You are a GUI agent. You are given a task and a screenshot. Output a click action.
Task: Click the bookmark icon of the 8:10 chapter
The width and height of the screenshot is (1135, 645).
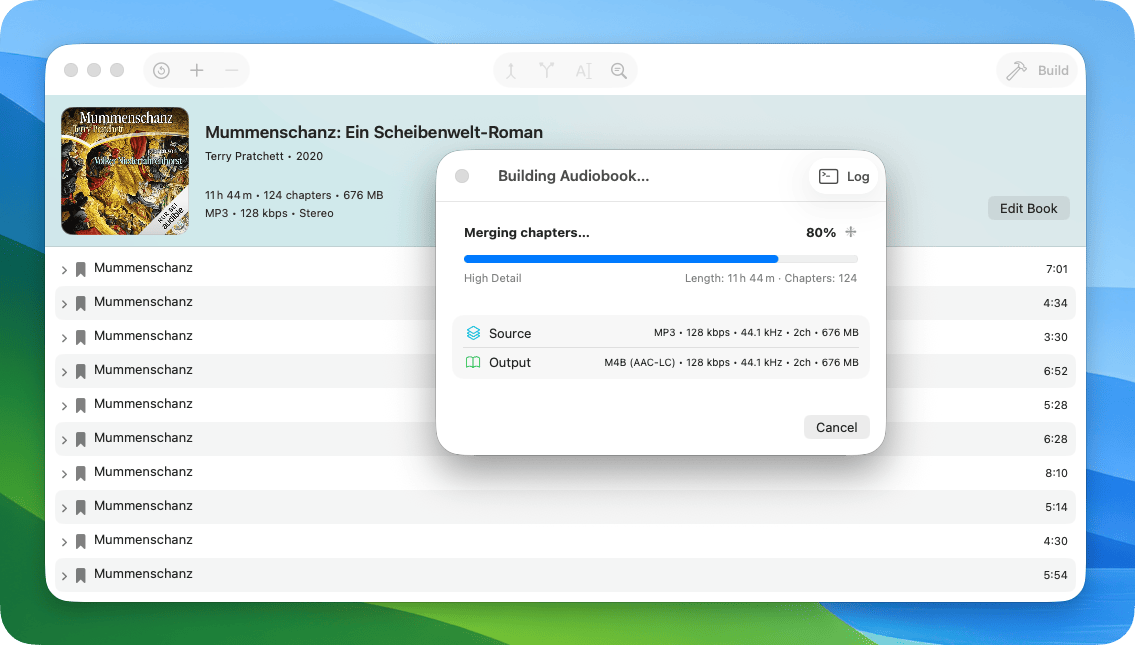pos(81,473)
